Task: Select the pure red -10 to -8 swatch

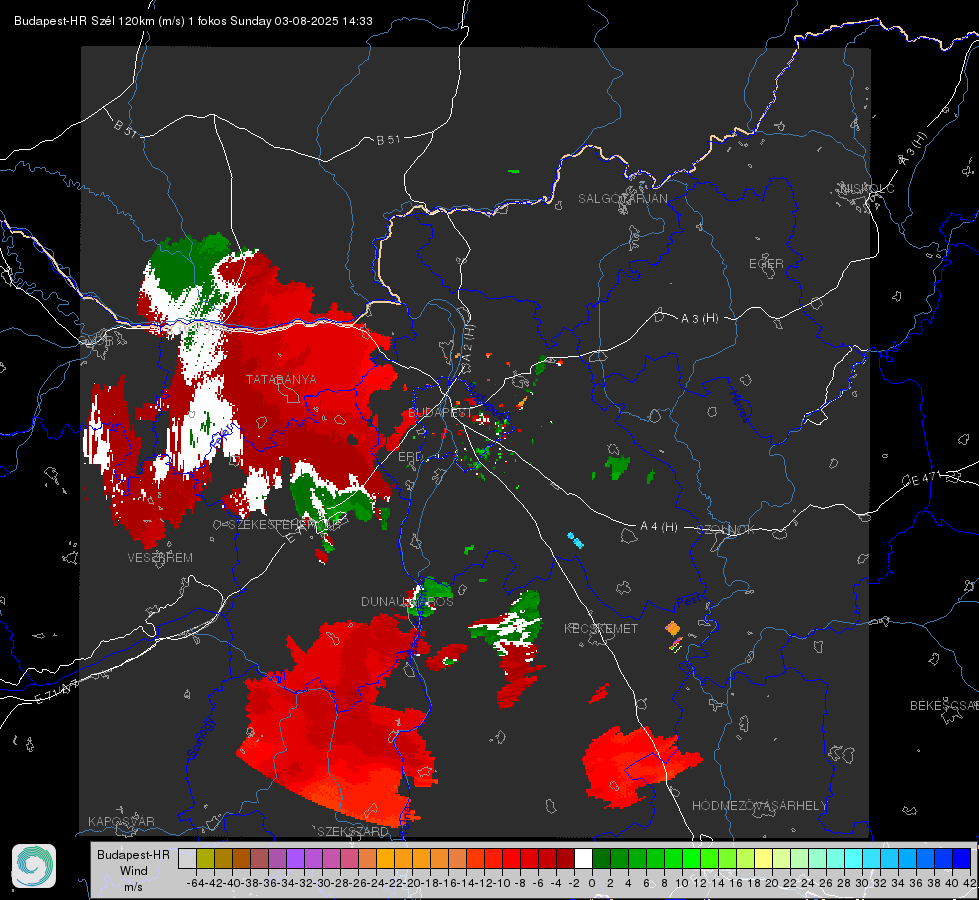Action: 511,858
